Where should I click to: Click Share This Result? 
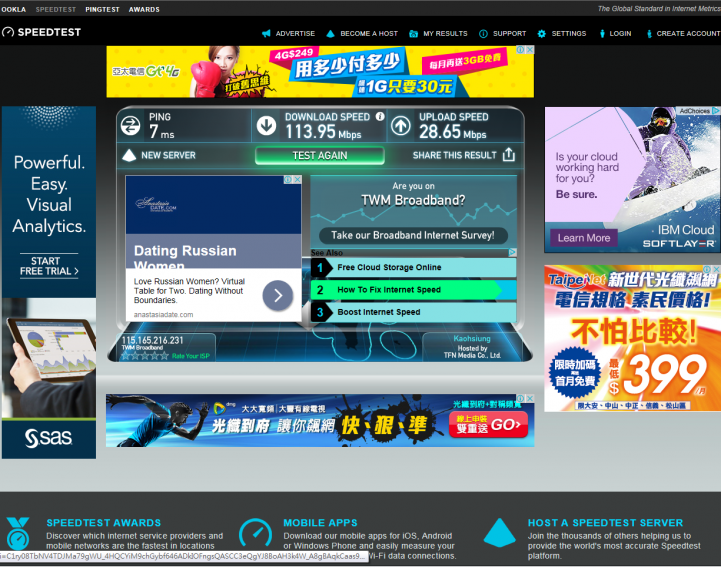point(455,155)
